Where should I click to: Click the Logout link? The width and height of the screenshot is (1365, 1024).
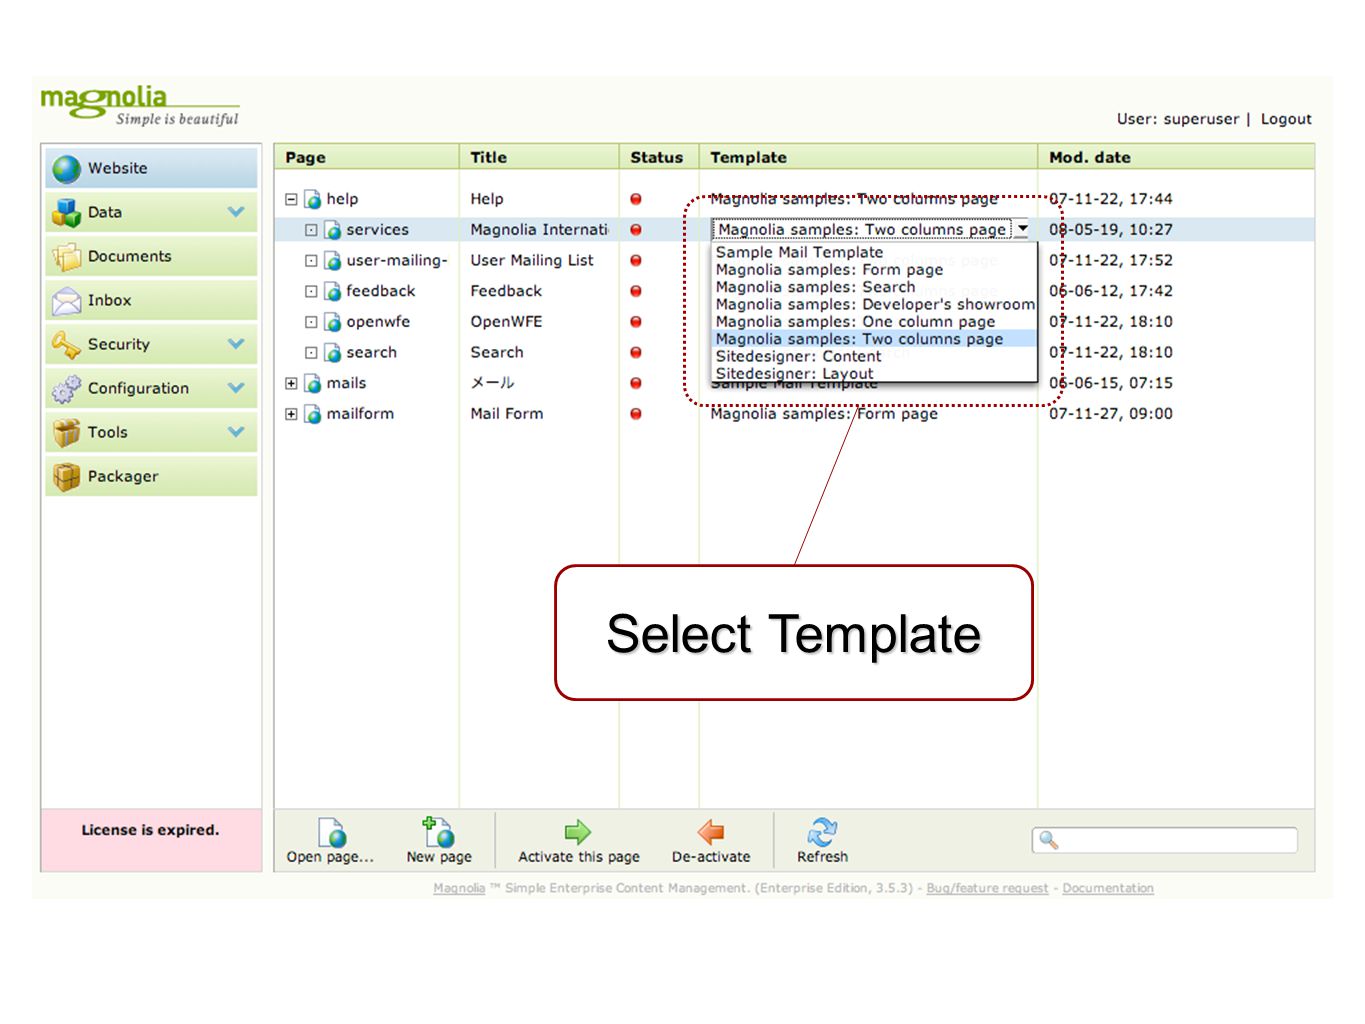pyautogui.click(x=1286, y=119)
